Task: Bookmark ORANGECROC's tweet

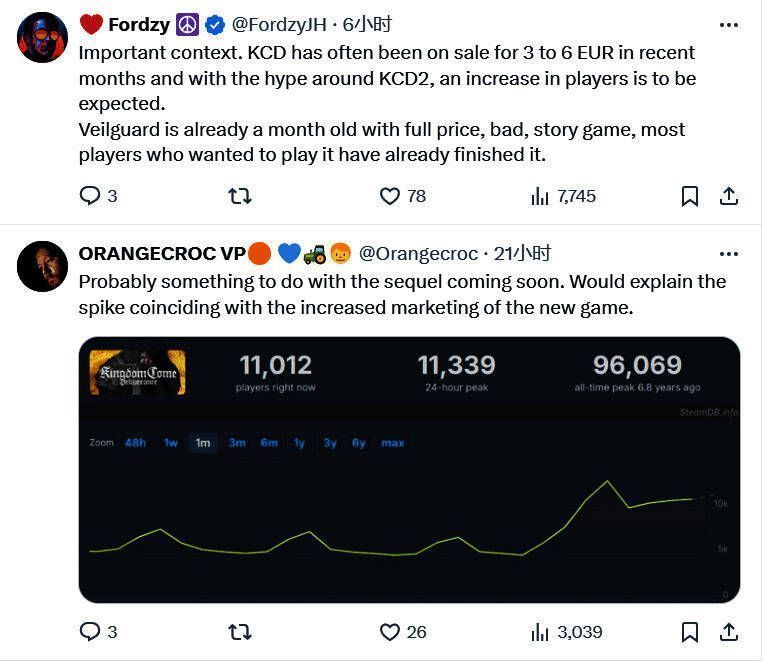Action: tap(690, 631)
